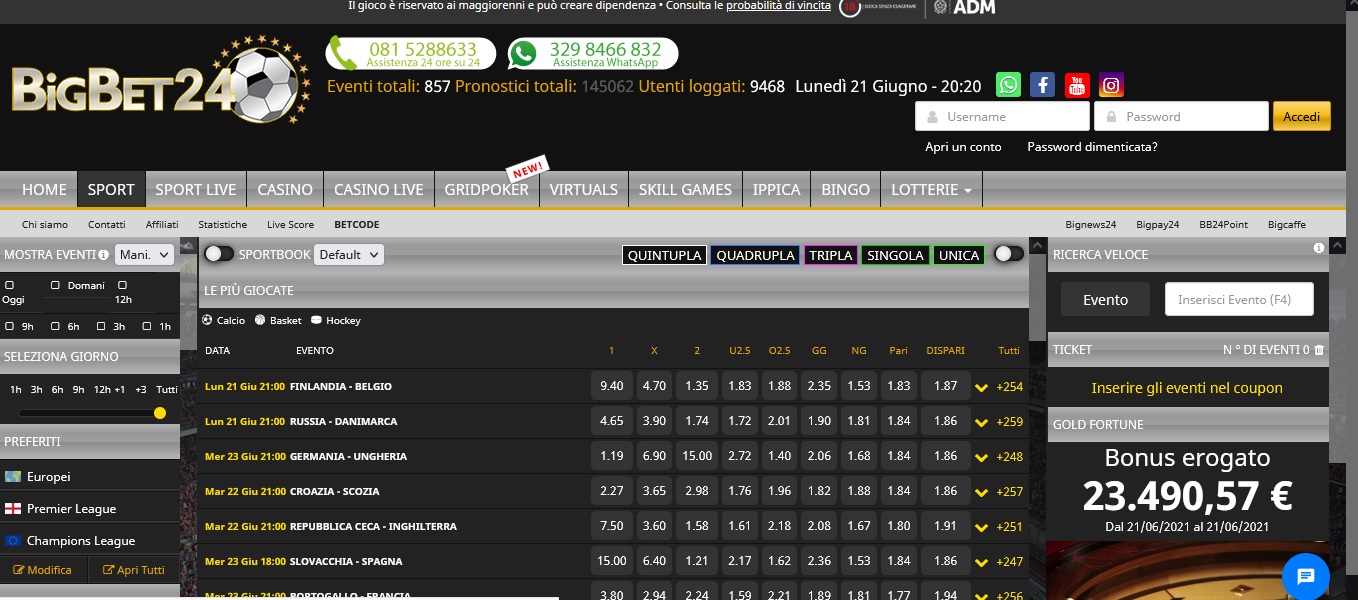Open the WhatsApp social icon
This screenshot has width=1358, height=600.
pos(1009,85)
